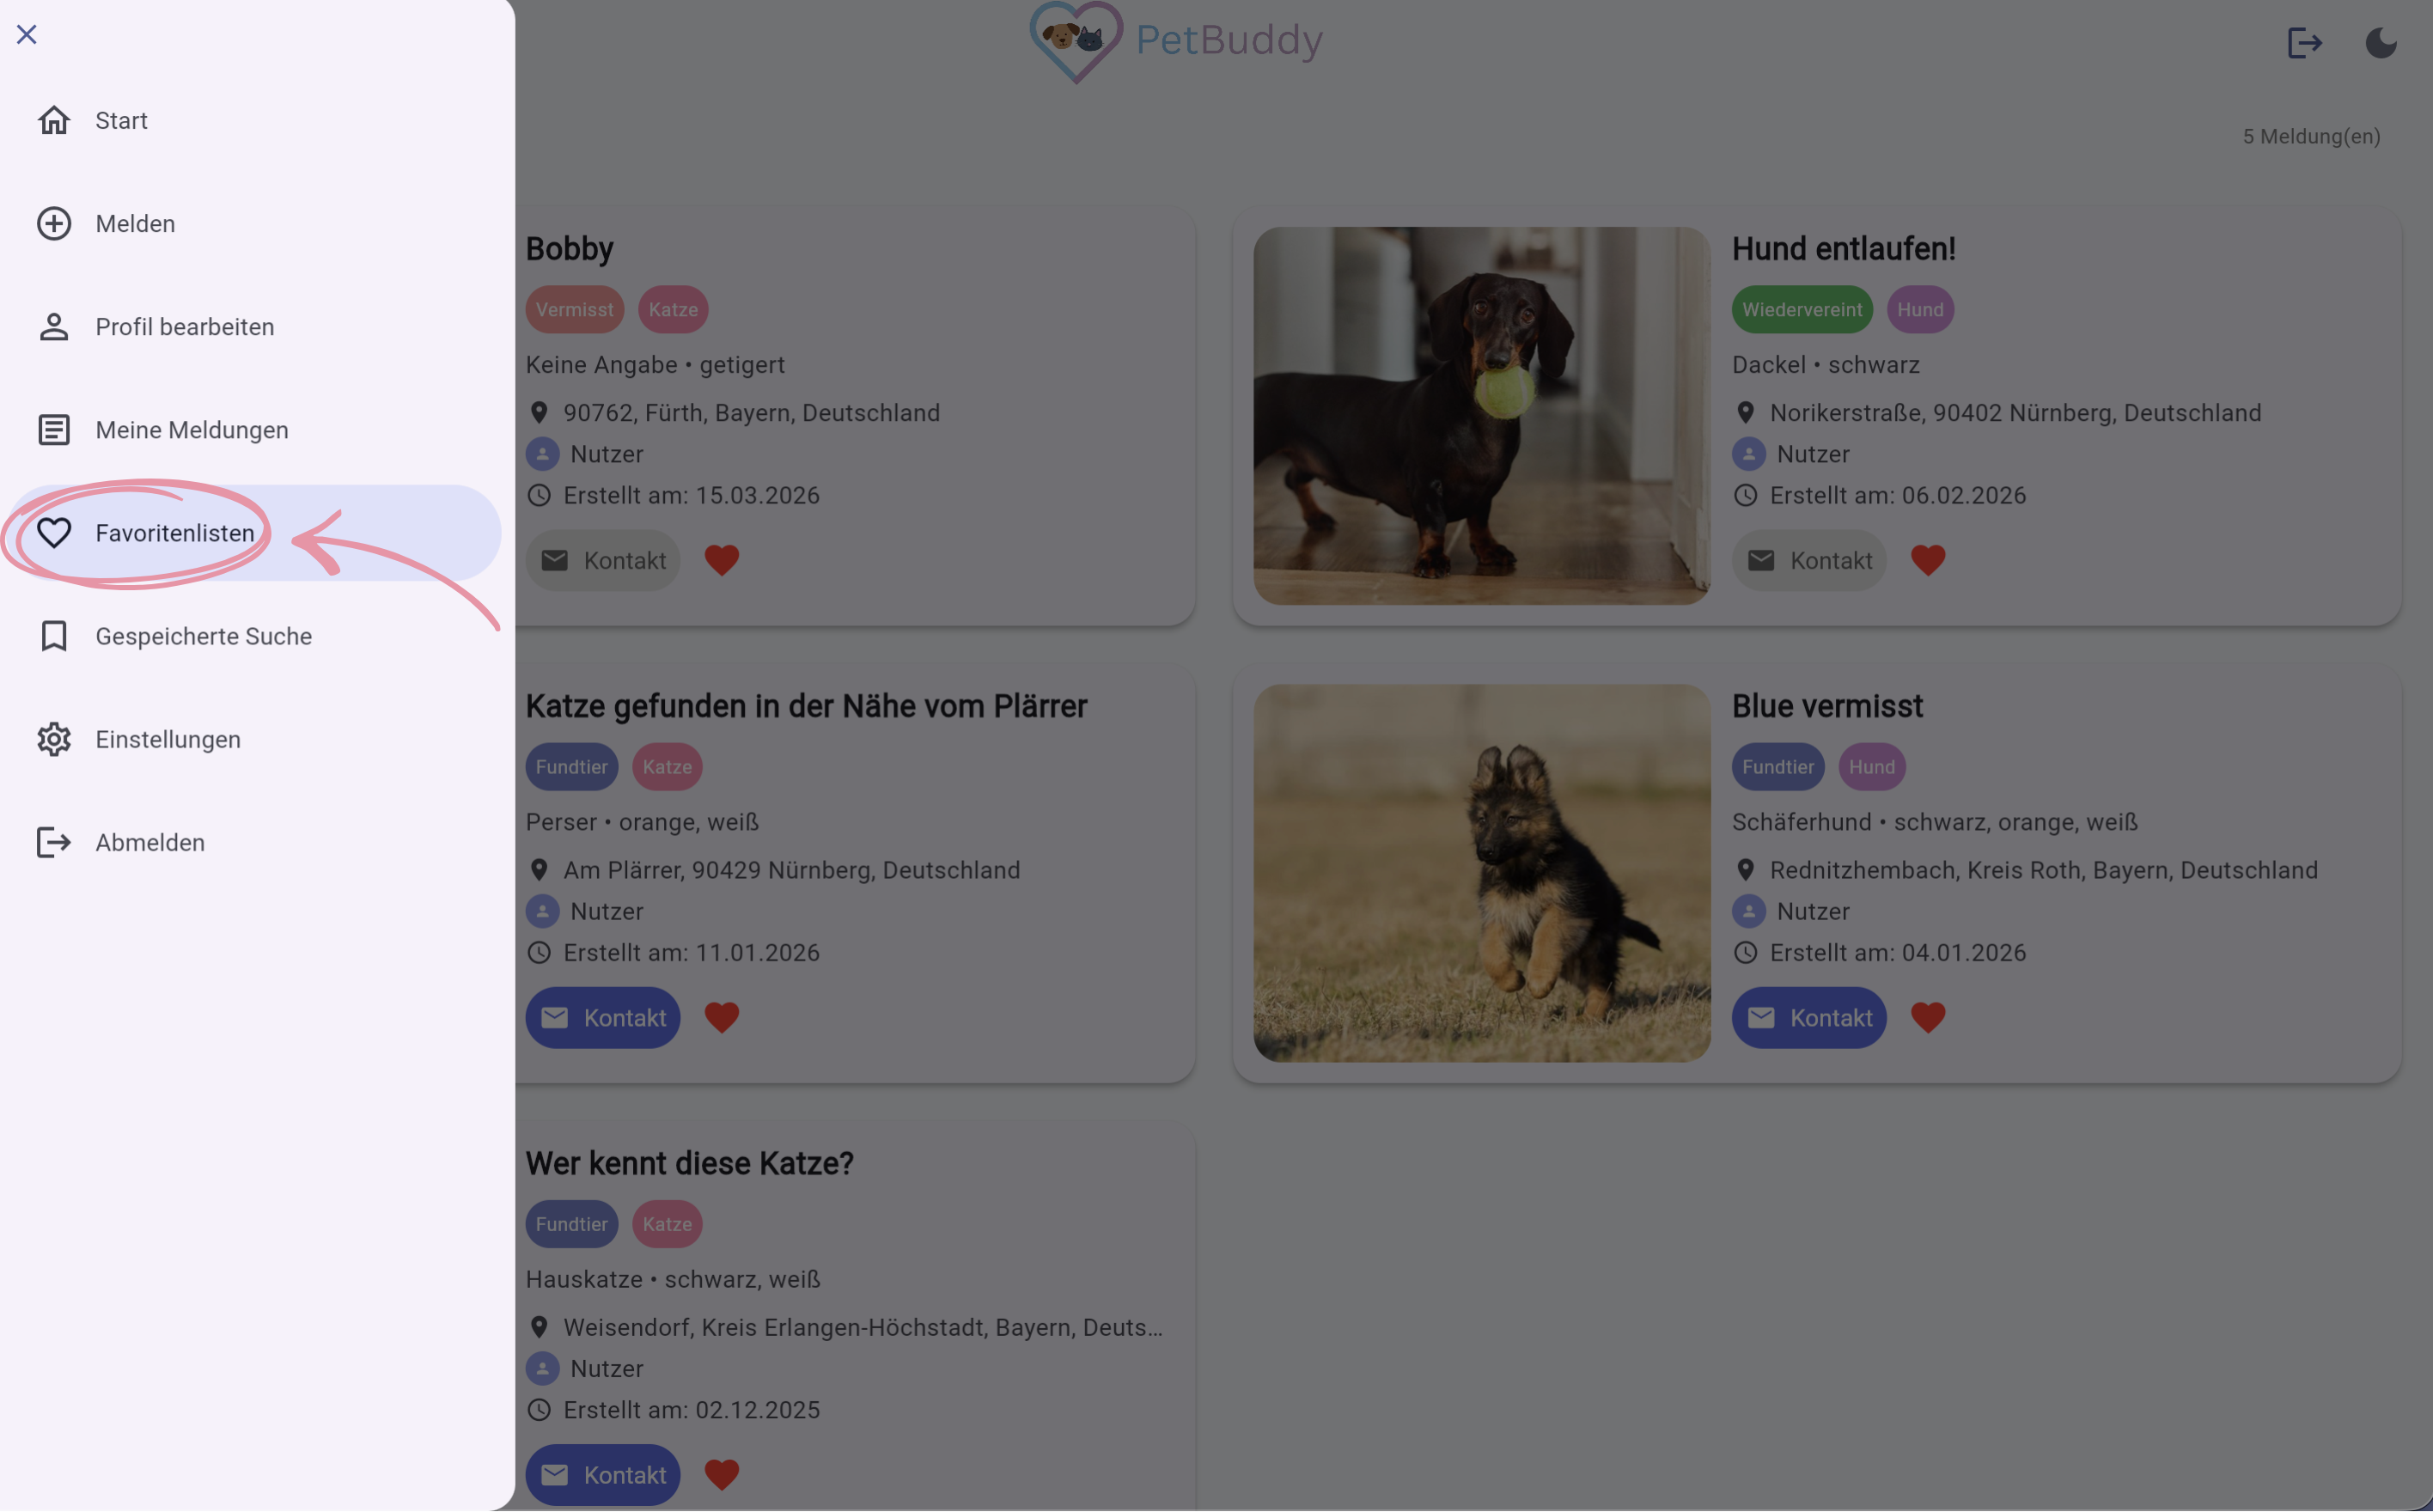Open the dachshund photo thumbnail
This screenshot has width=2433, height=1512.
point(1482,416)
